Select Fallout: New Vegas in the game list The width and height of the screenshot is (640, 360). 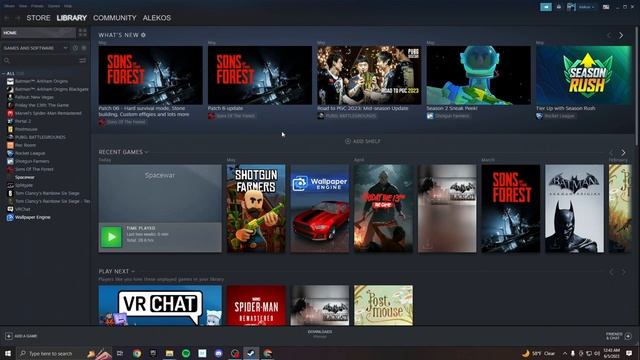point(34,97)
